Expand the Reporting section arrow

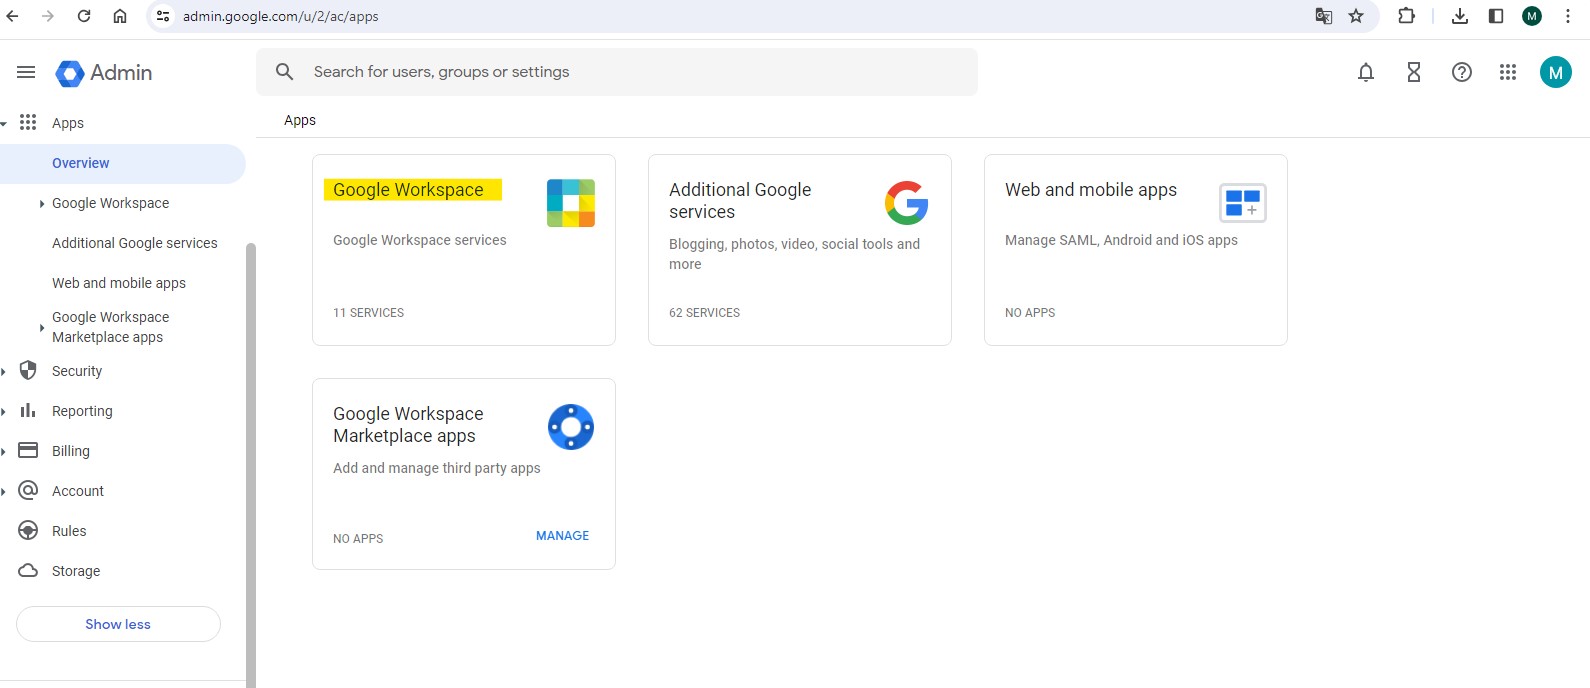pos(4,411)
